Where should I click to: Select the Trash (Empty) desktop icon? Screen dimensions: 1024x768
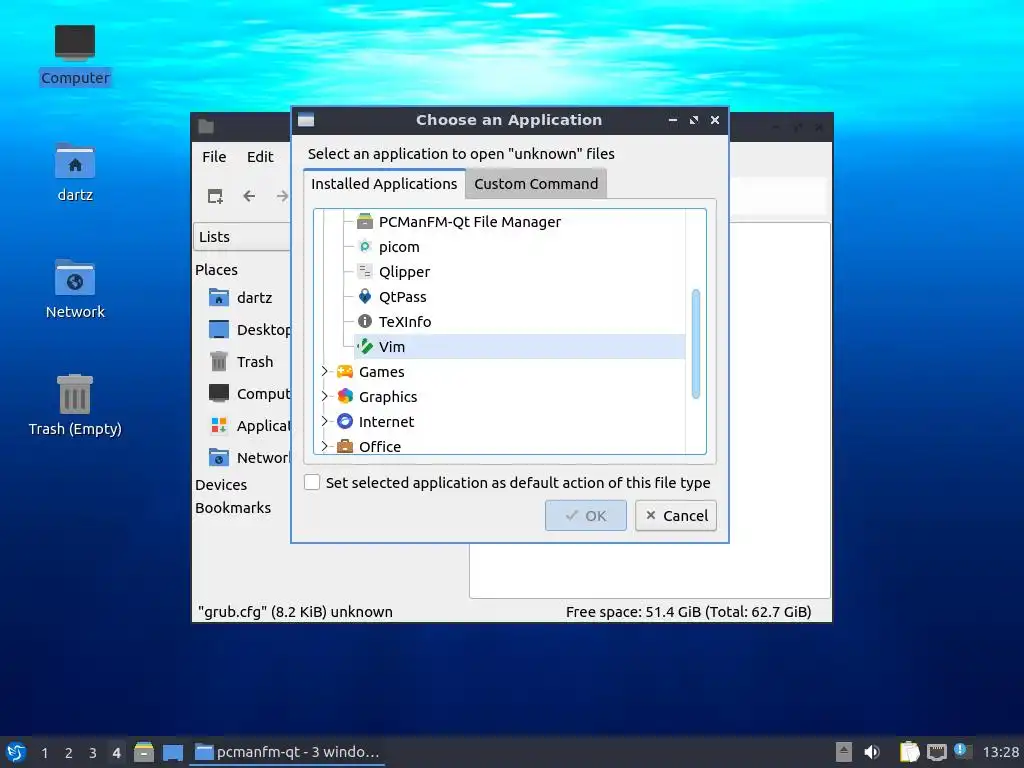[x=75, y=405]
